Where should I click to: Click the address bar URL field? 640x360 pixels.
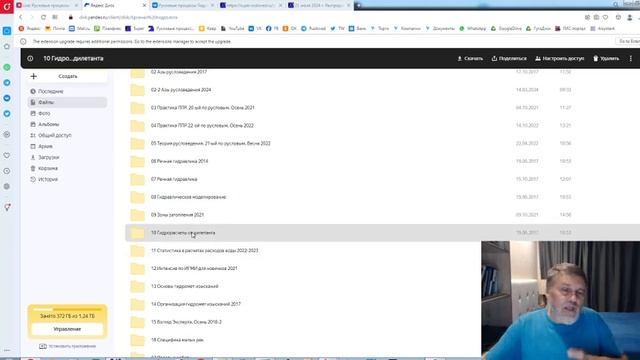click(x=129, y=17)
